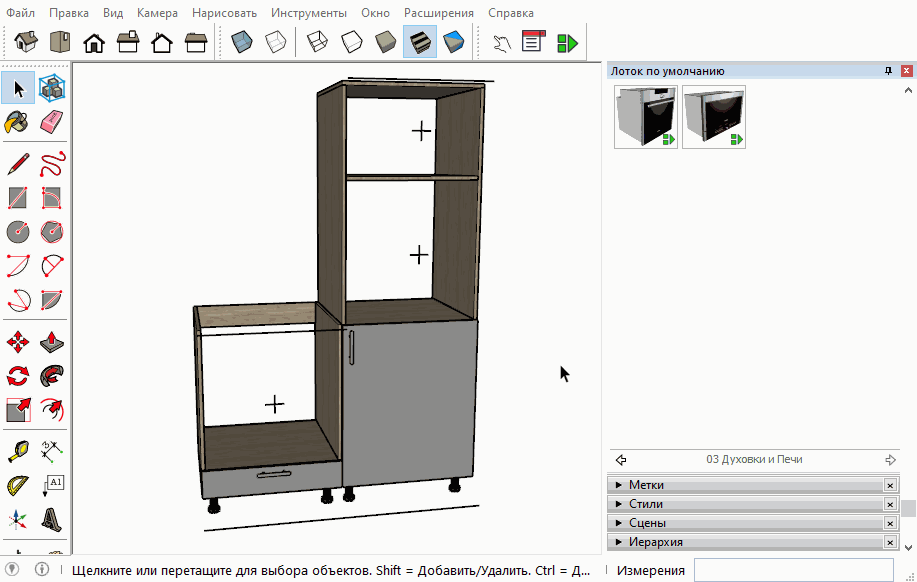Select the Rectangle tool
This screenshot has width=917, height=582.
click(x=18, y=198)
